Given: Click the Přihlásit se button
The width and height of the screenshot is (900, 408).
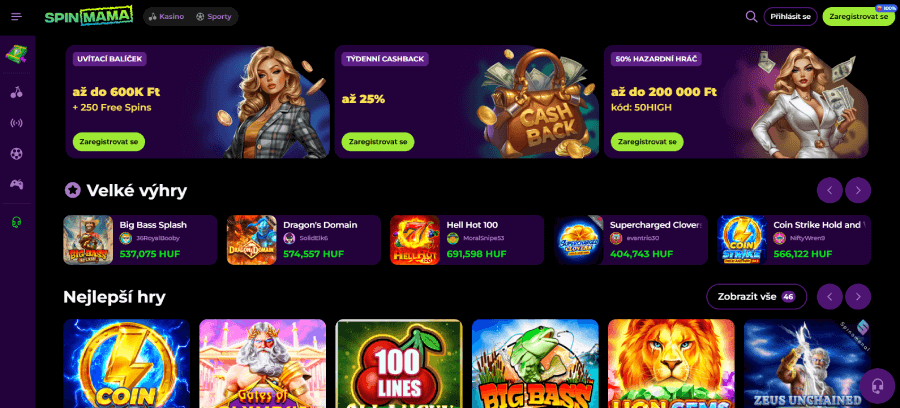Looking at the screenshot, I should tap(790, 17).
